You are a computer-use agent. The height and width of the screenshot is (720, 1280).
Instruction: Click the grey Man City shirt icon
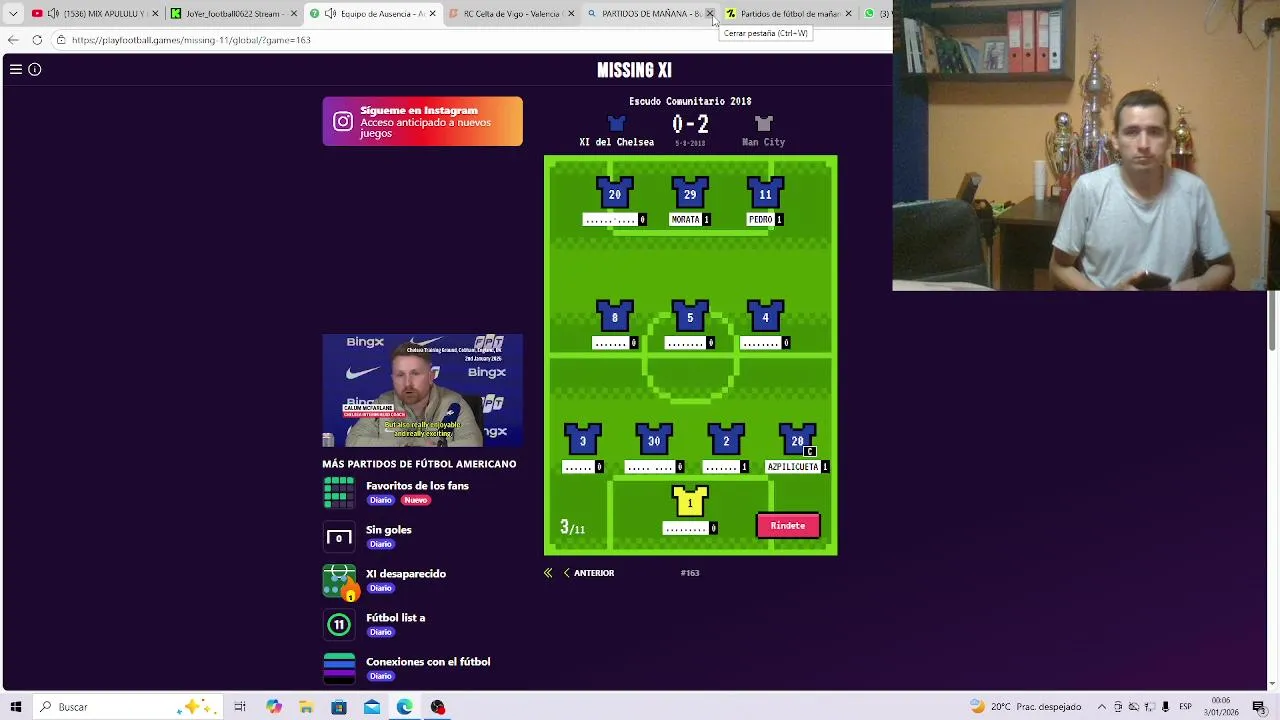[x=764, y=124]
